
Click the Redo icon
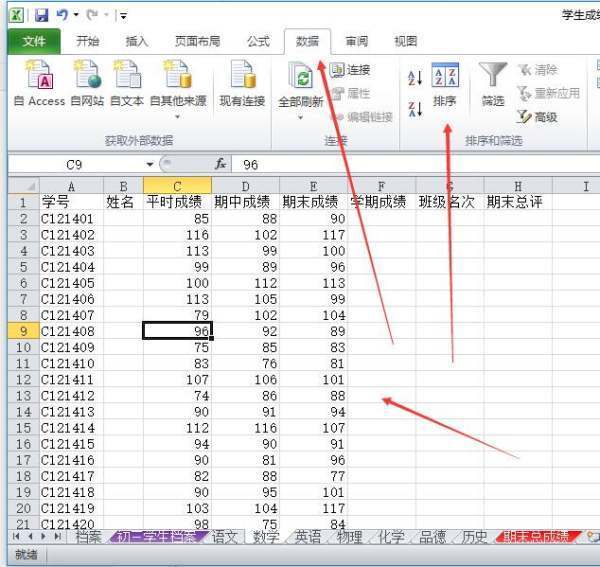92,15
